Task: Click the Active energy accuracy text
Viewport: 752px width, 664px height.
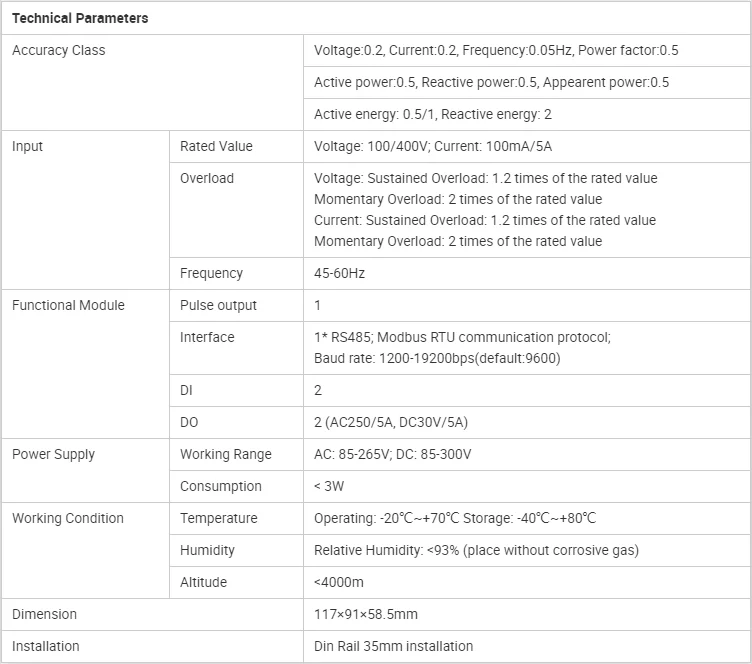Action: pyautogui.click(x=432, y=114)
